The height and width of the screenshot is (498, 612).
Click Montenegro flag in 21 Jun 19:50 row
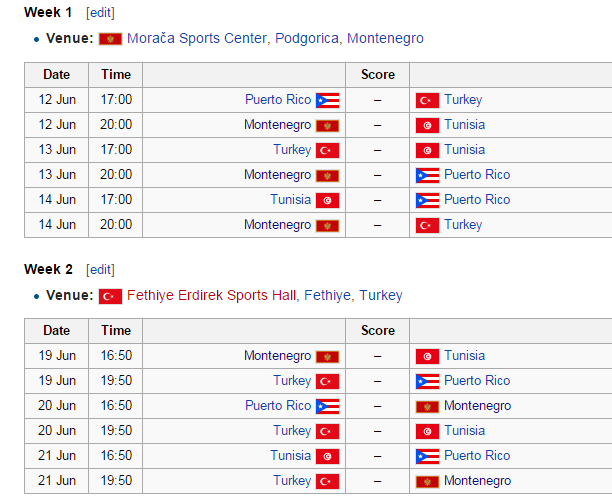pyautogui.click(x=427, y=482)
